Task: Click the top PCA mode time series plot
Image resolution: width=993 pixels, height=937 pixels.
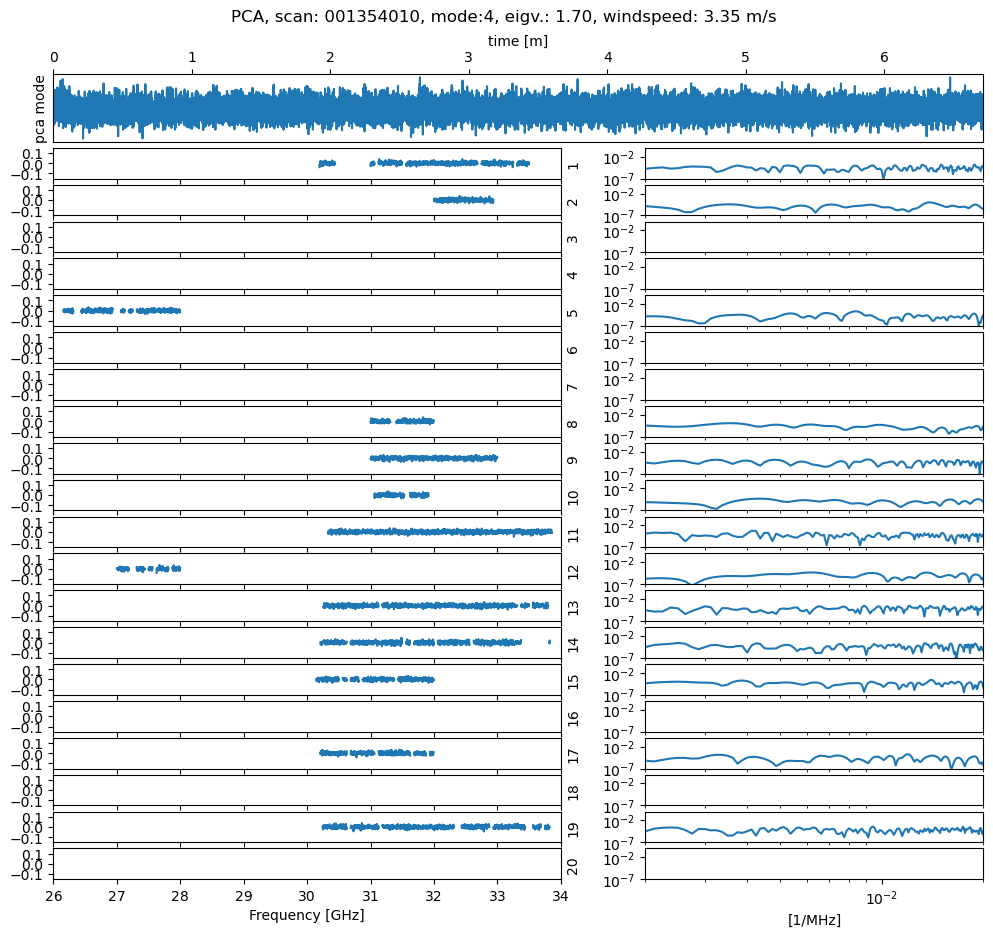Action: pos(517,106)
